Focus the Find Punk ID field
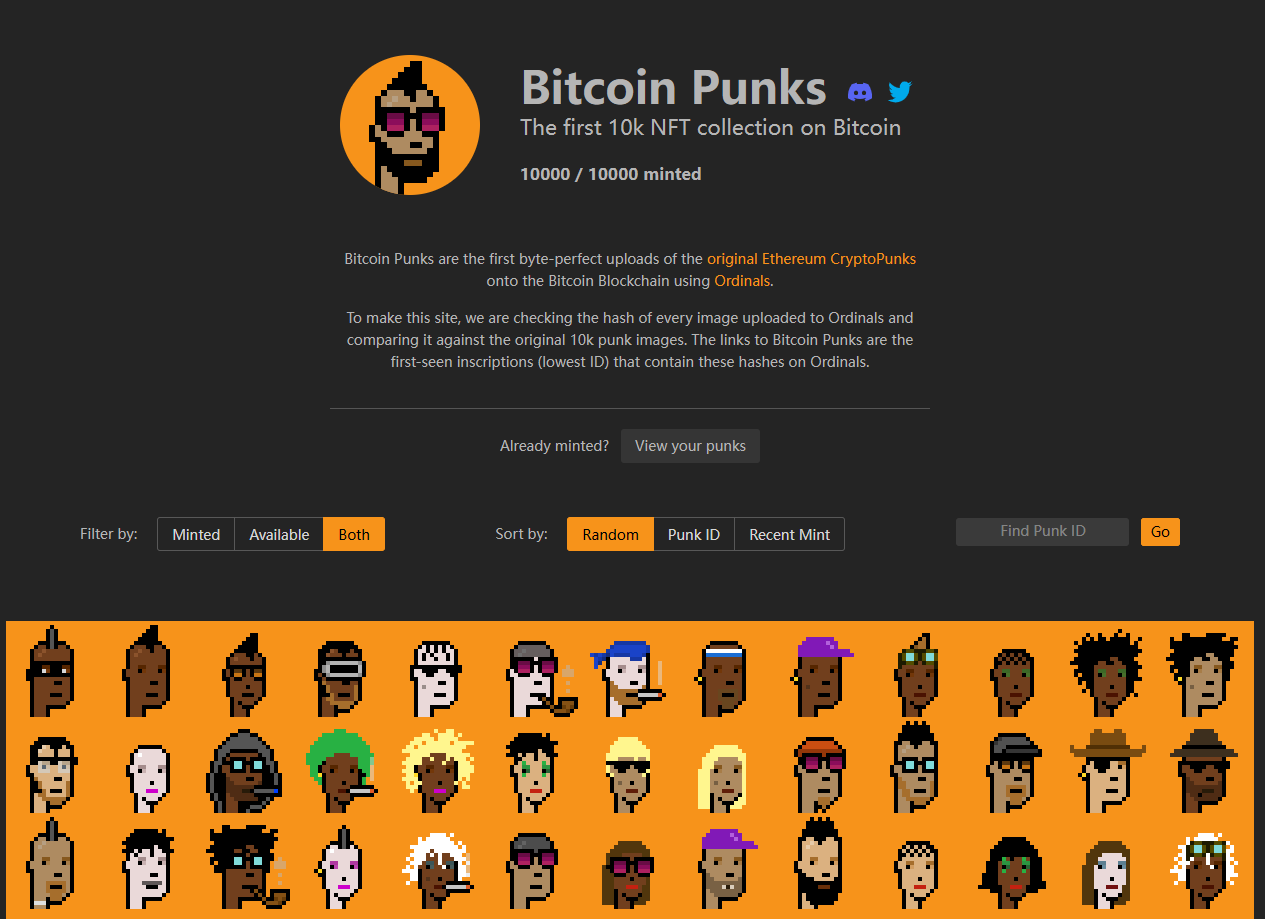1265x919 pixels. (1042, 531)
